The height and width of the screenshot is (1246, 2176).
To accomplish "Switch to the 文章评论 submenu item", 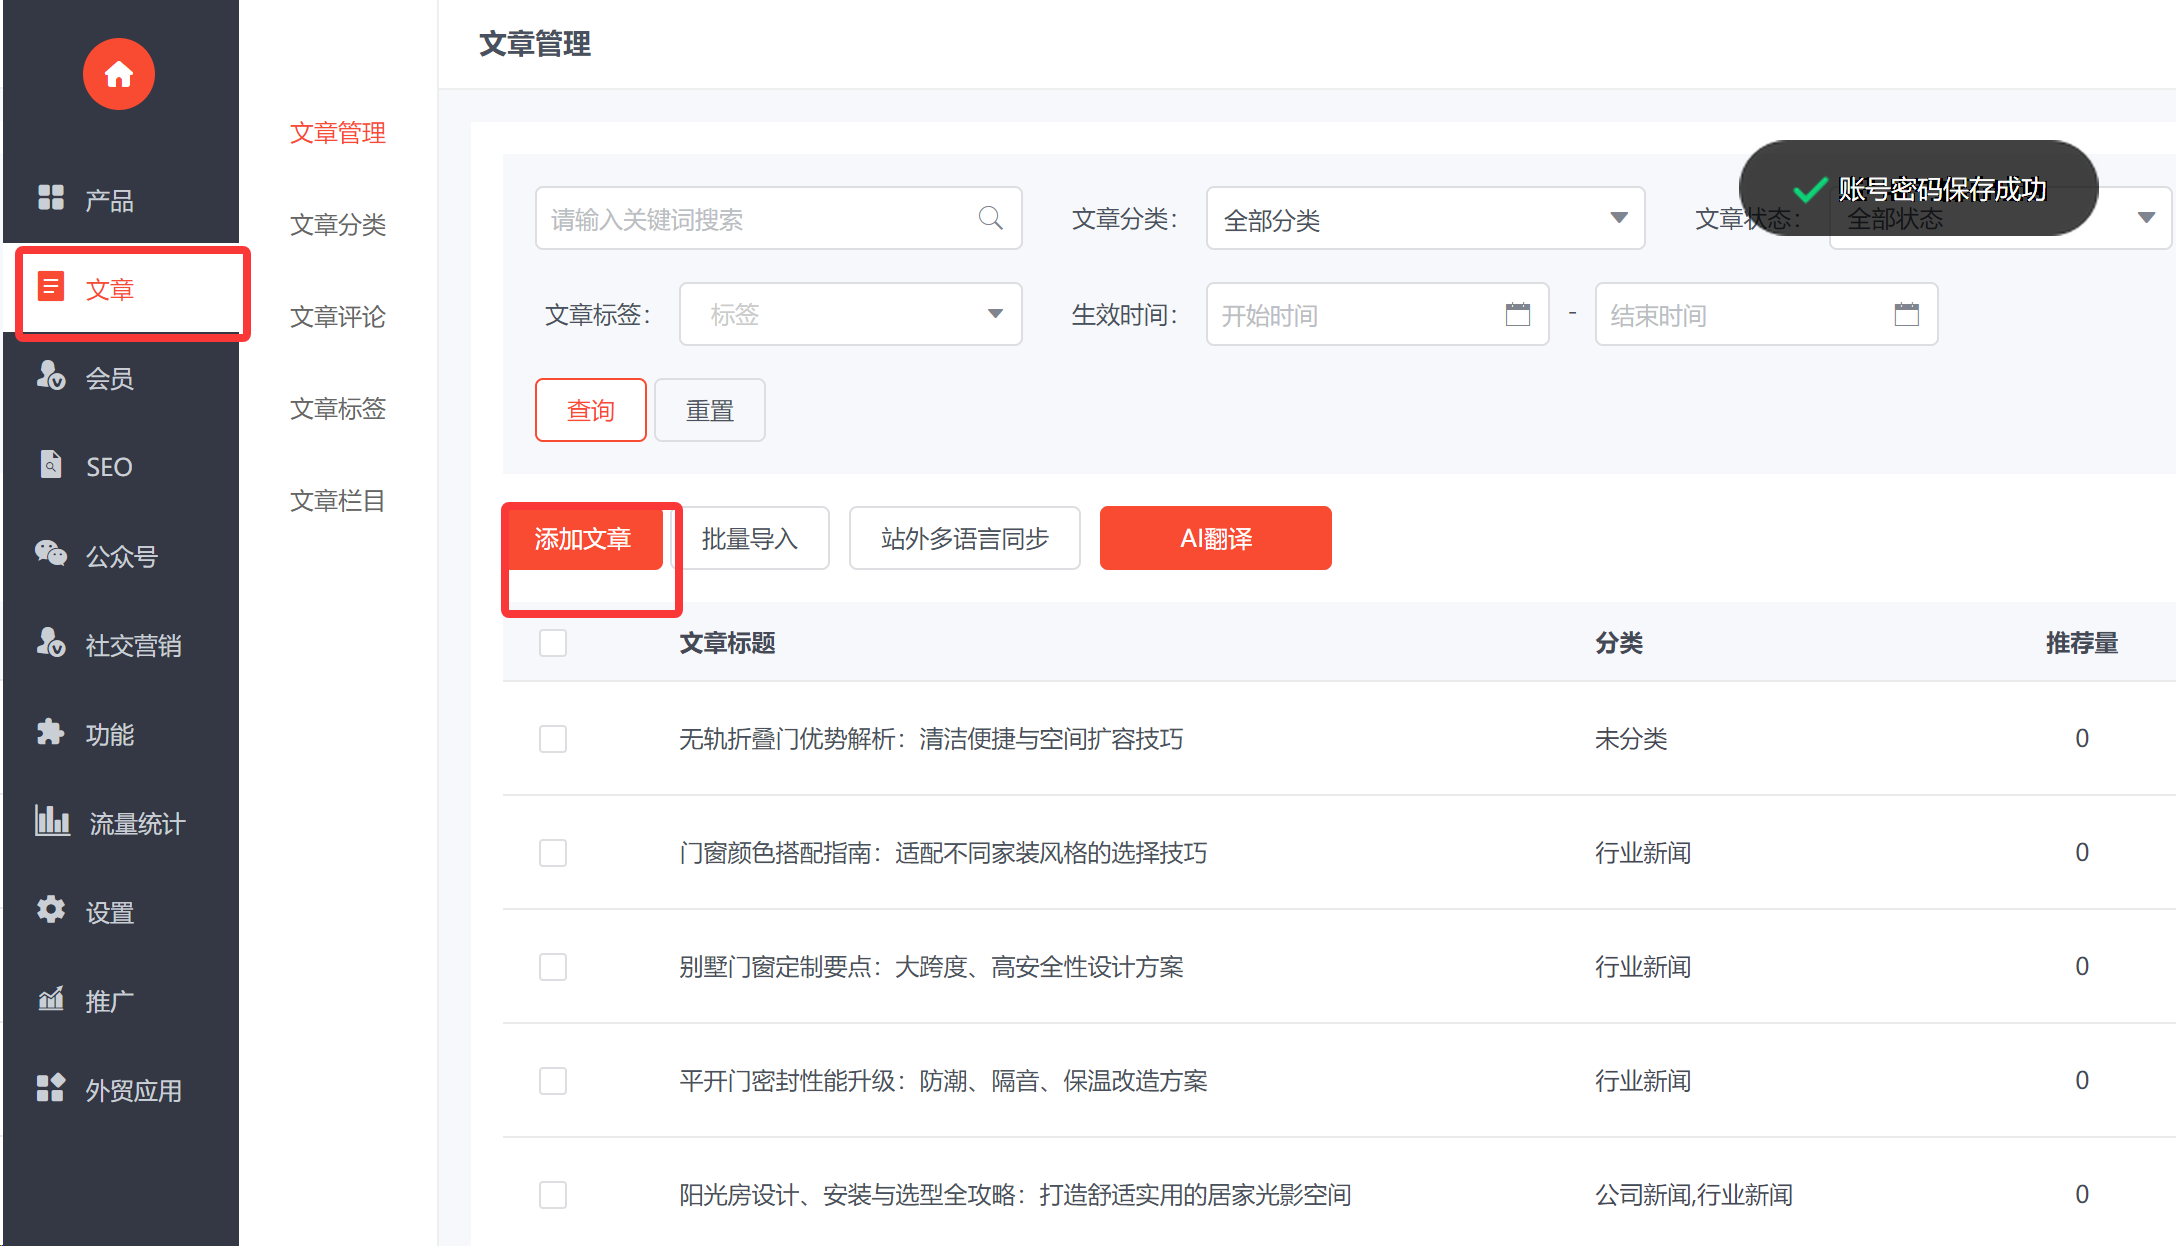I will 337,316.
